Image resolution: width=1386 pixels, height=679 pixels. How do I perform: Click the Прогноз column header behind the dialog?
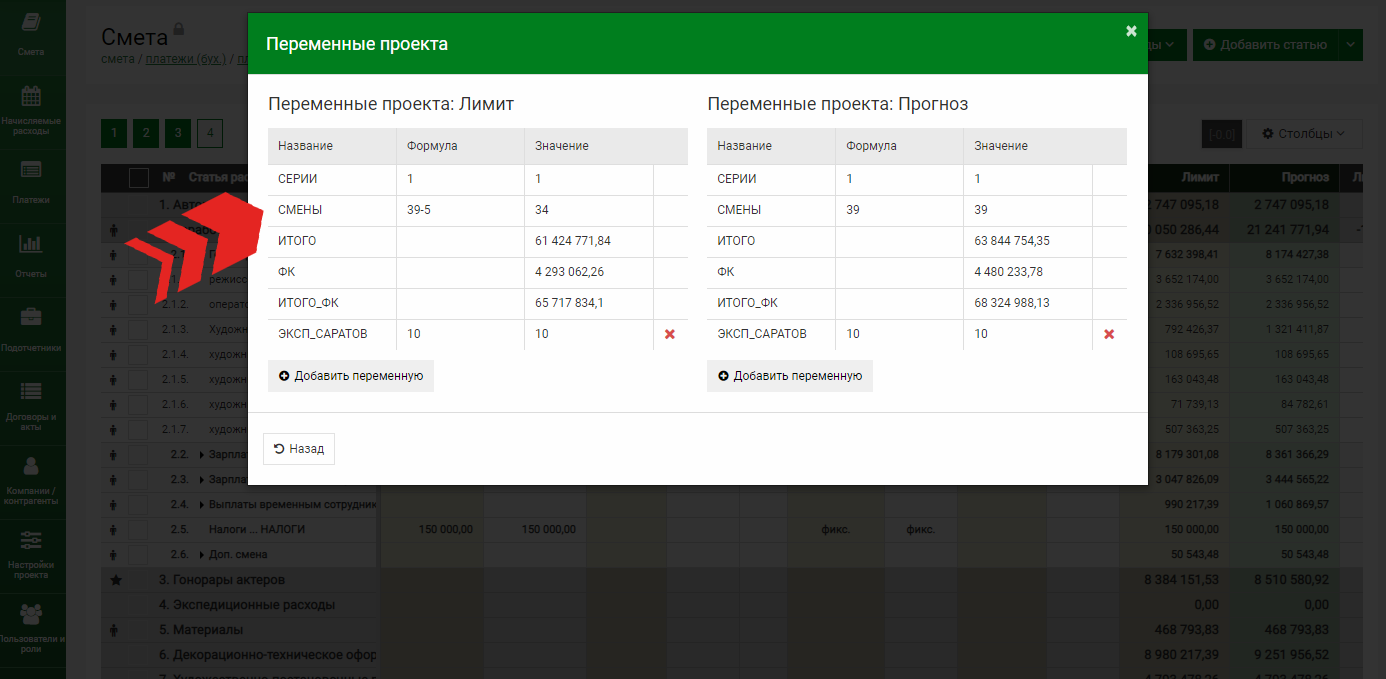coord(1306,178)
